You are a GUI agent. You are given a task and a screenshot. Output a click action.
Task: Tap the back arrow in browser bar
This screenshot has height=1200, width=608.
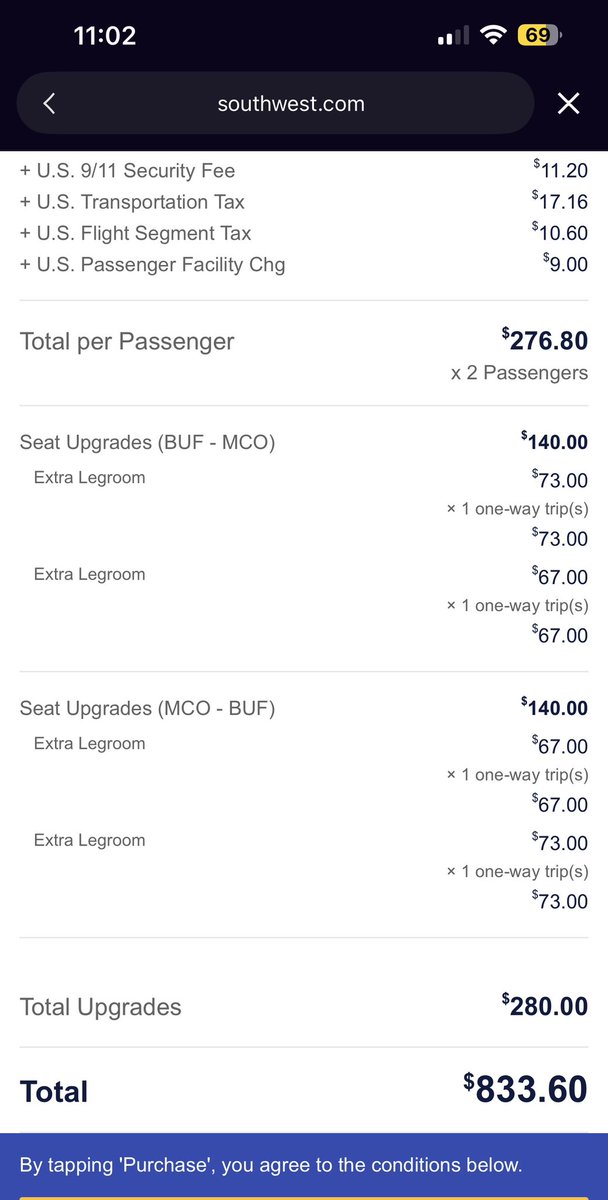(50, 103)
